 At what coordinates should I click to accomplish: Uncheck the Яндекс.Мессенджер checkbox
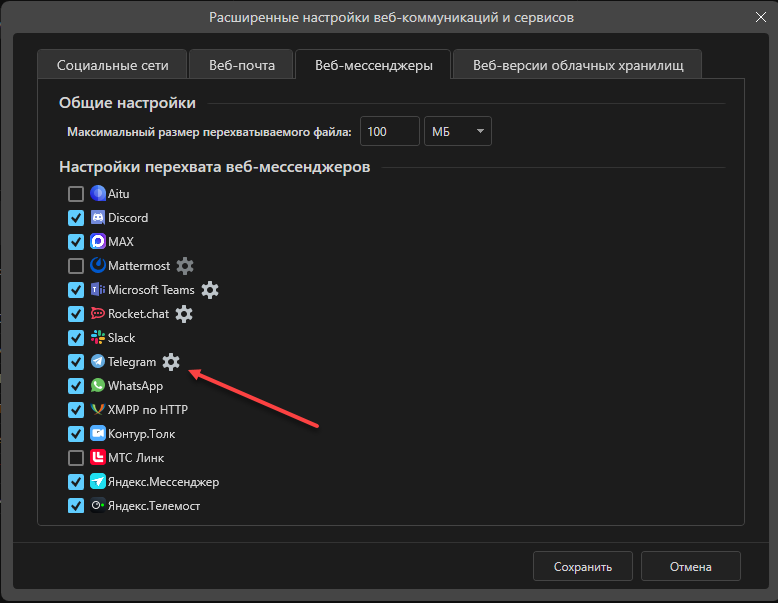pos(76,482)
